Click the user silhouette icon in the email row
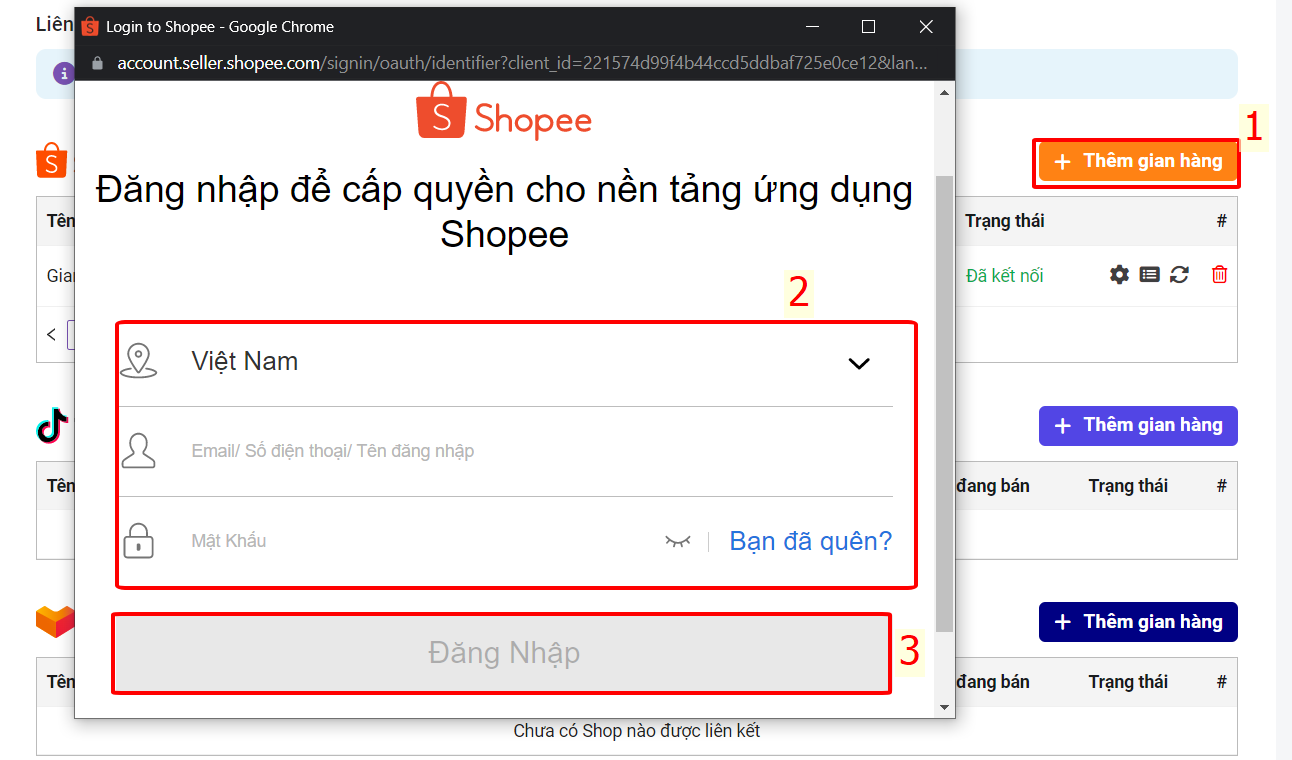This screenshot has height=760, width=1292. pos(138,451)
